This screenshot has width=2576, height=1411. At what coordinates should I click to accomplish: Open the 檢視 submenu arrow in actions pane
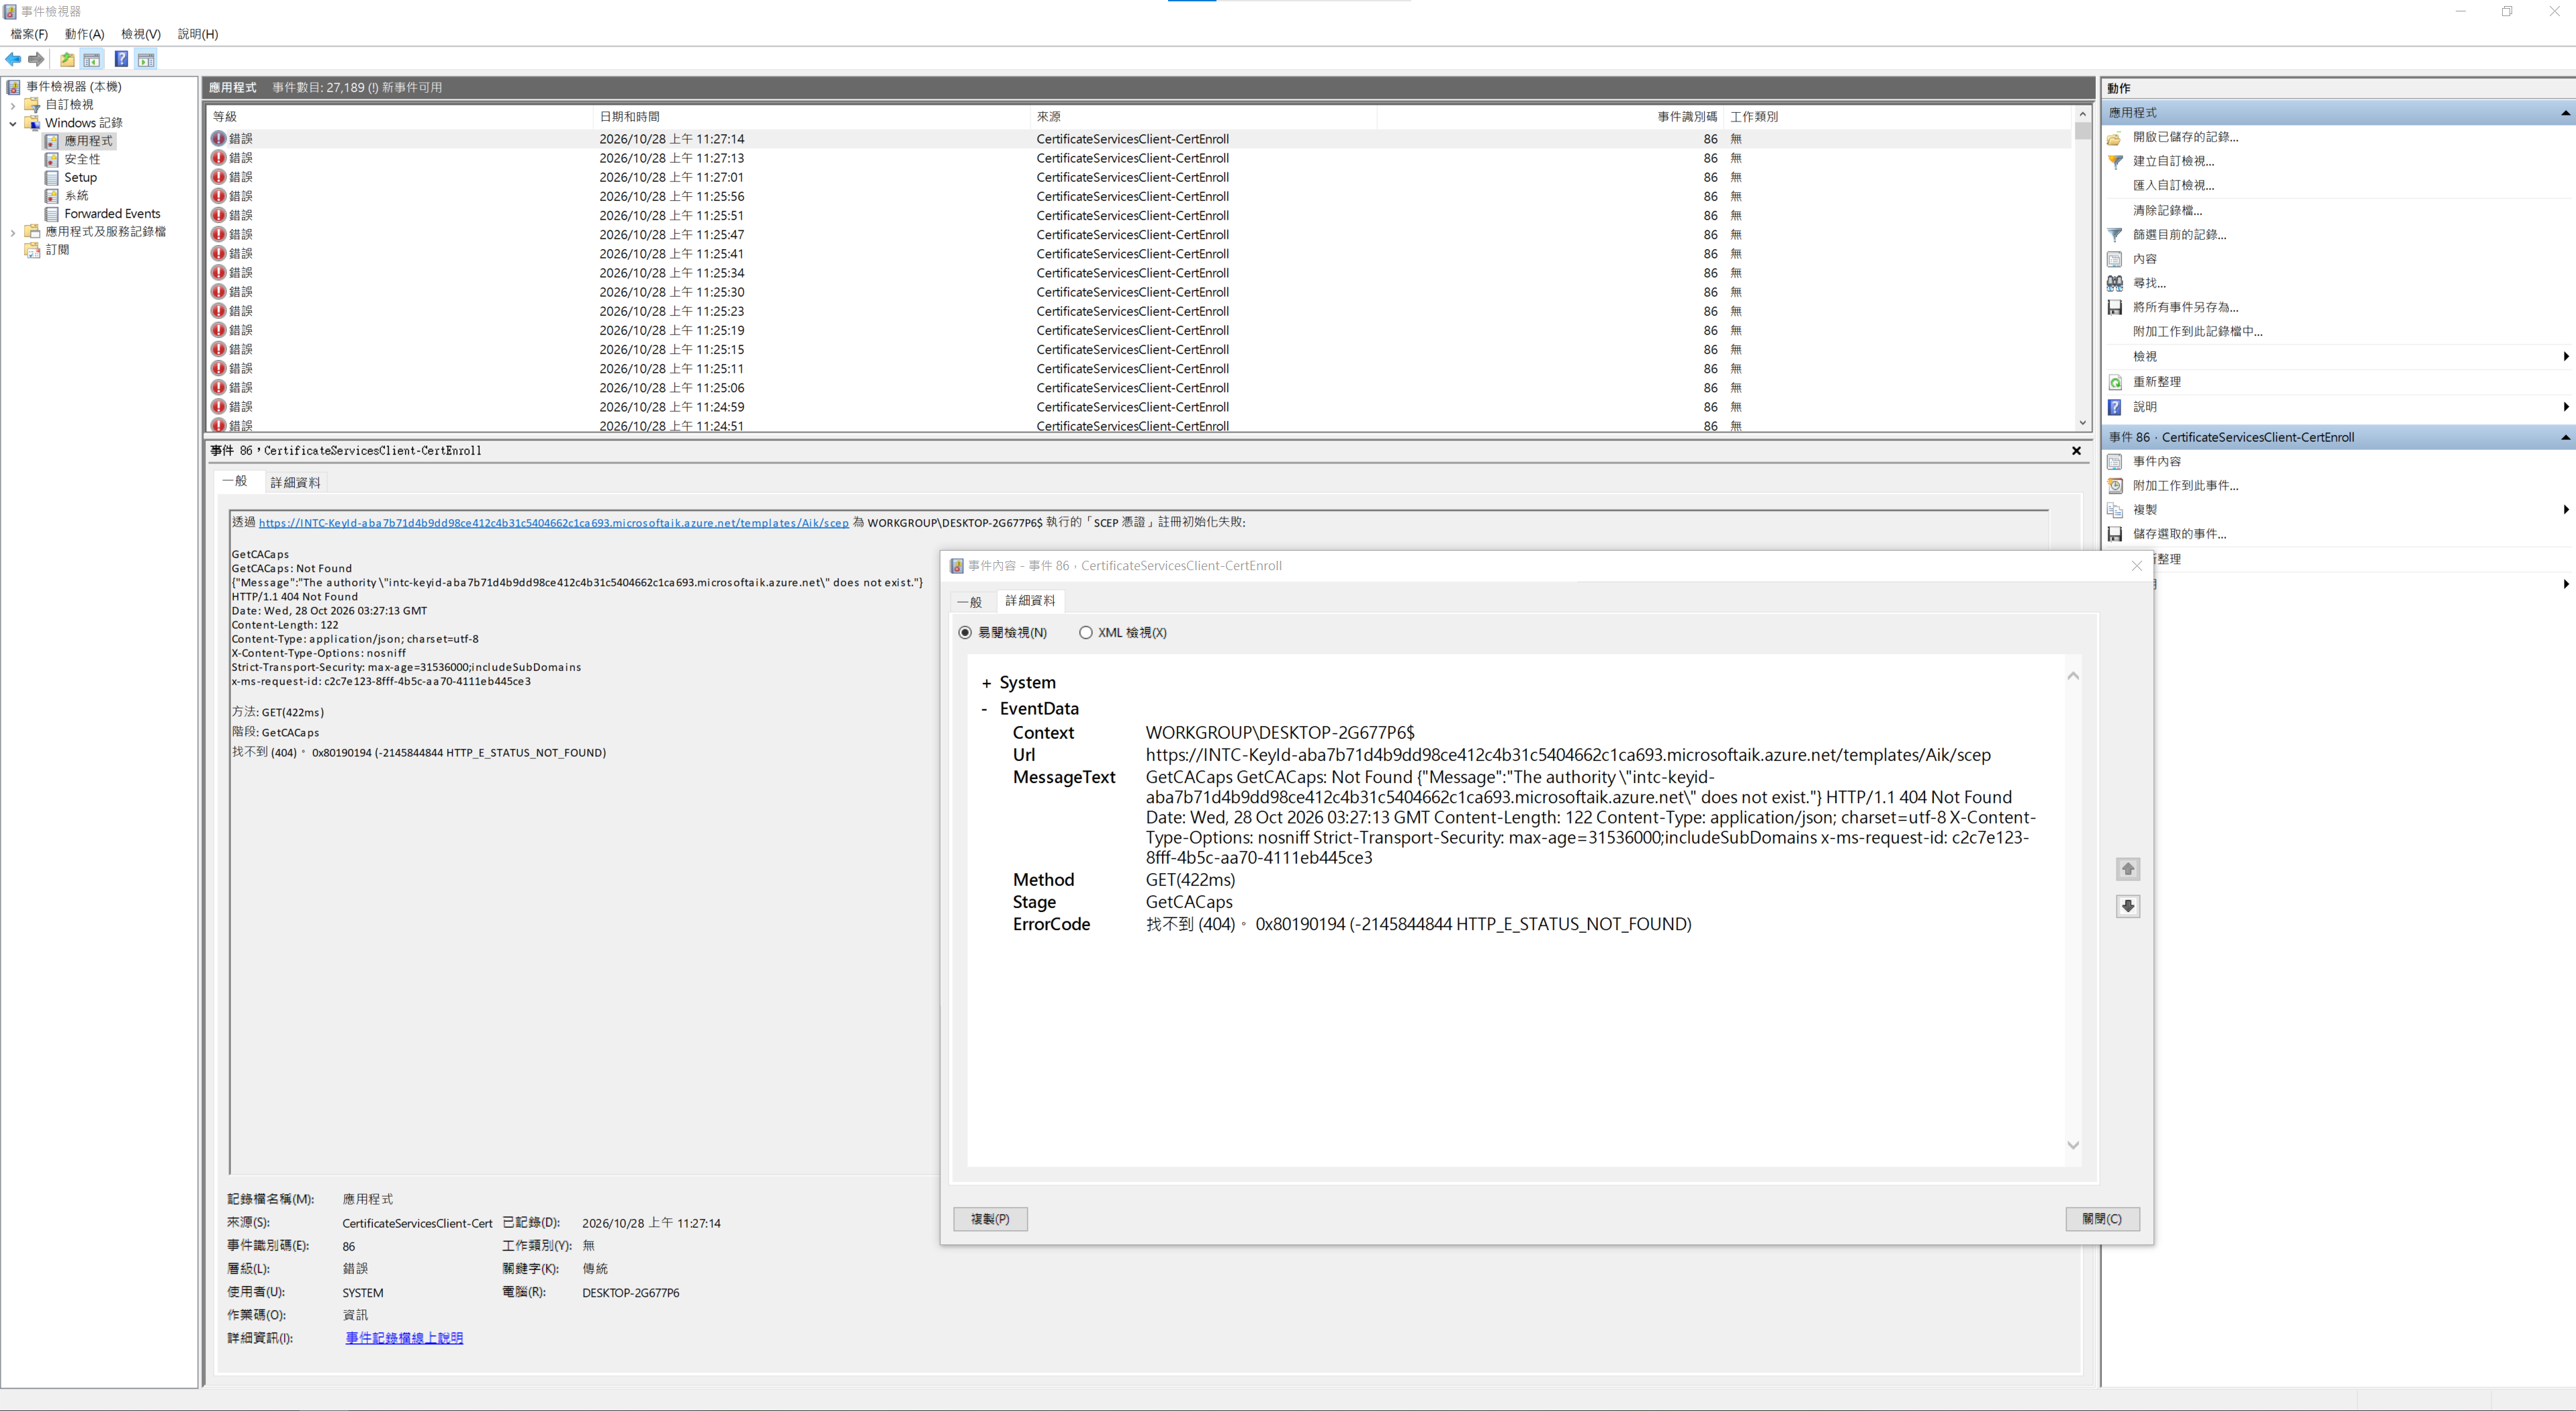tap(2566, 356)
